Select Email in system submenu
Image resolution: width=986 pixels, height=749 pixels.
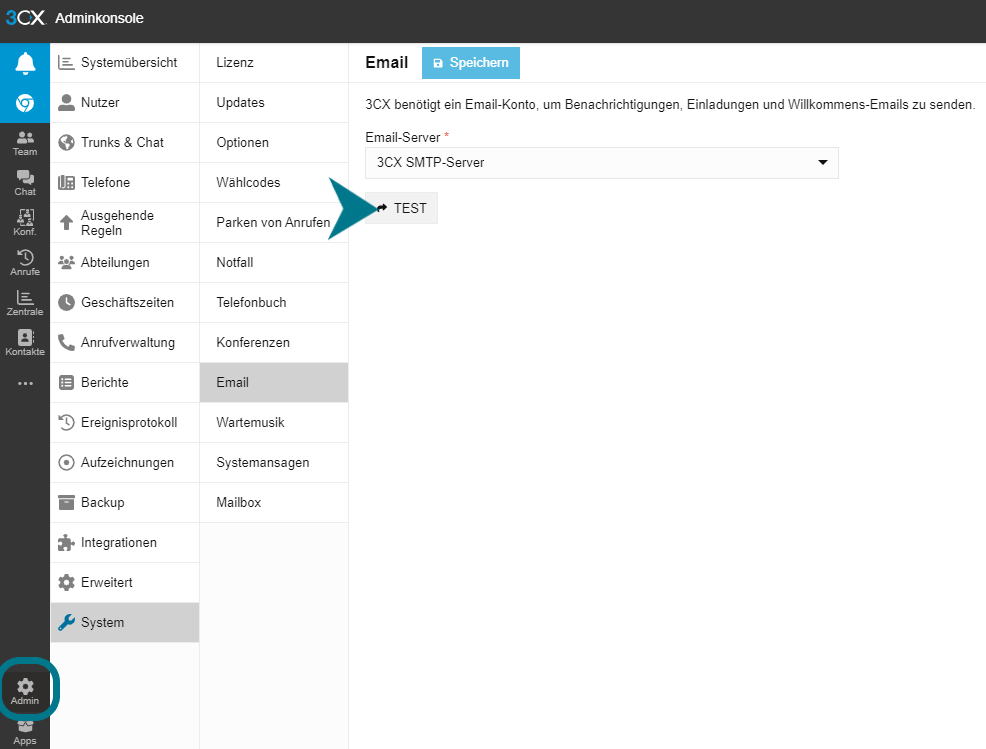coord(274,382)
